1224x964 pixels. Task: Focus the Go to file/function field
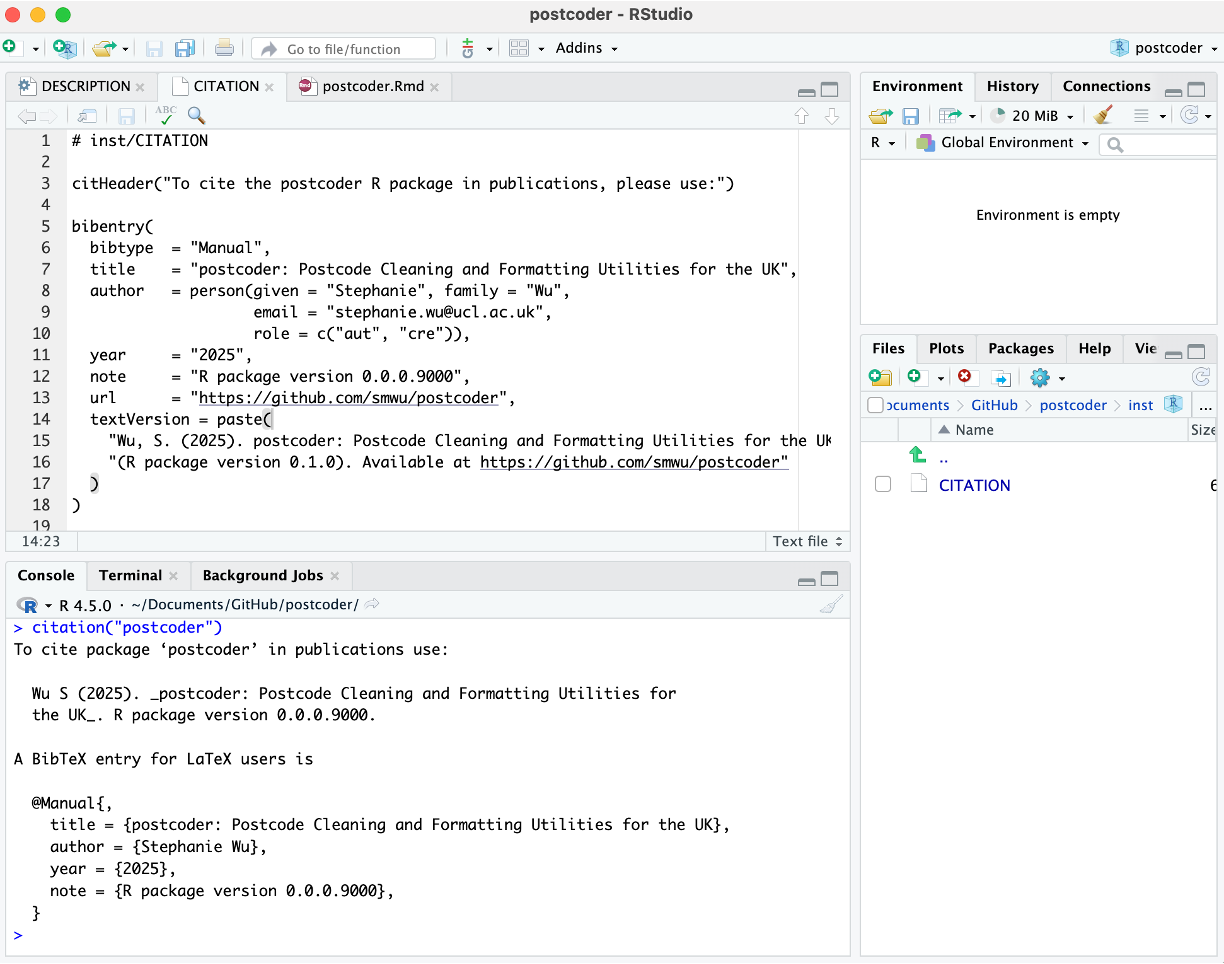click(343, 48)
